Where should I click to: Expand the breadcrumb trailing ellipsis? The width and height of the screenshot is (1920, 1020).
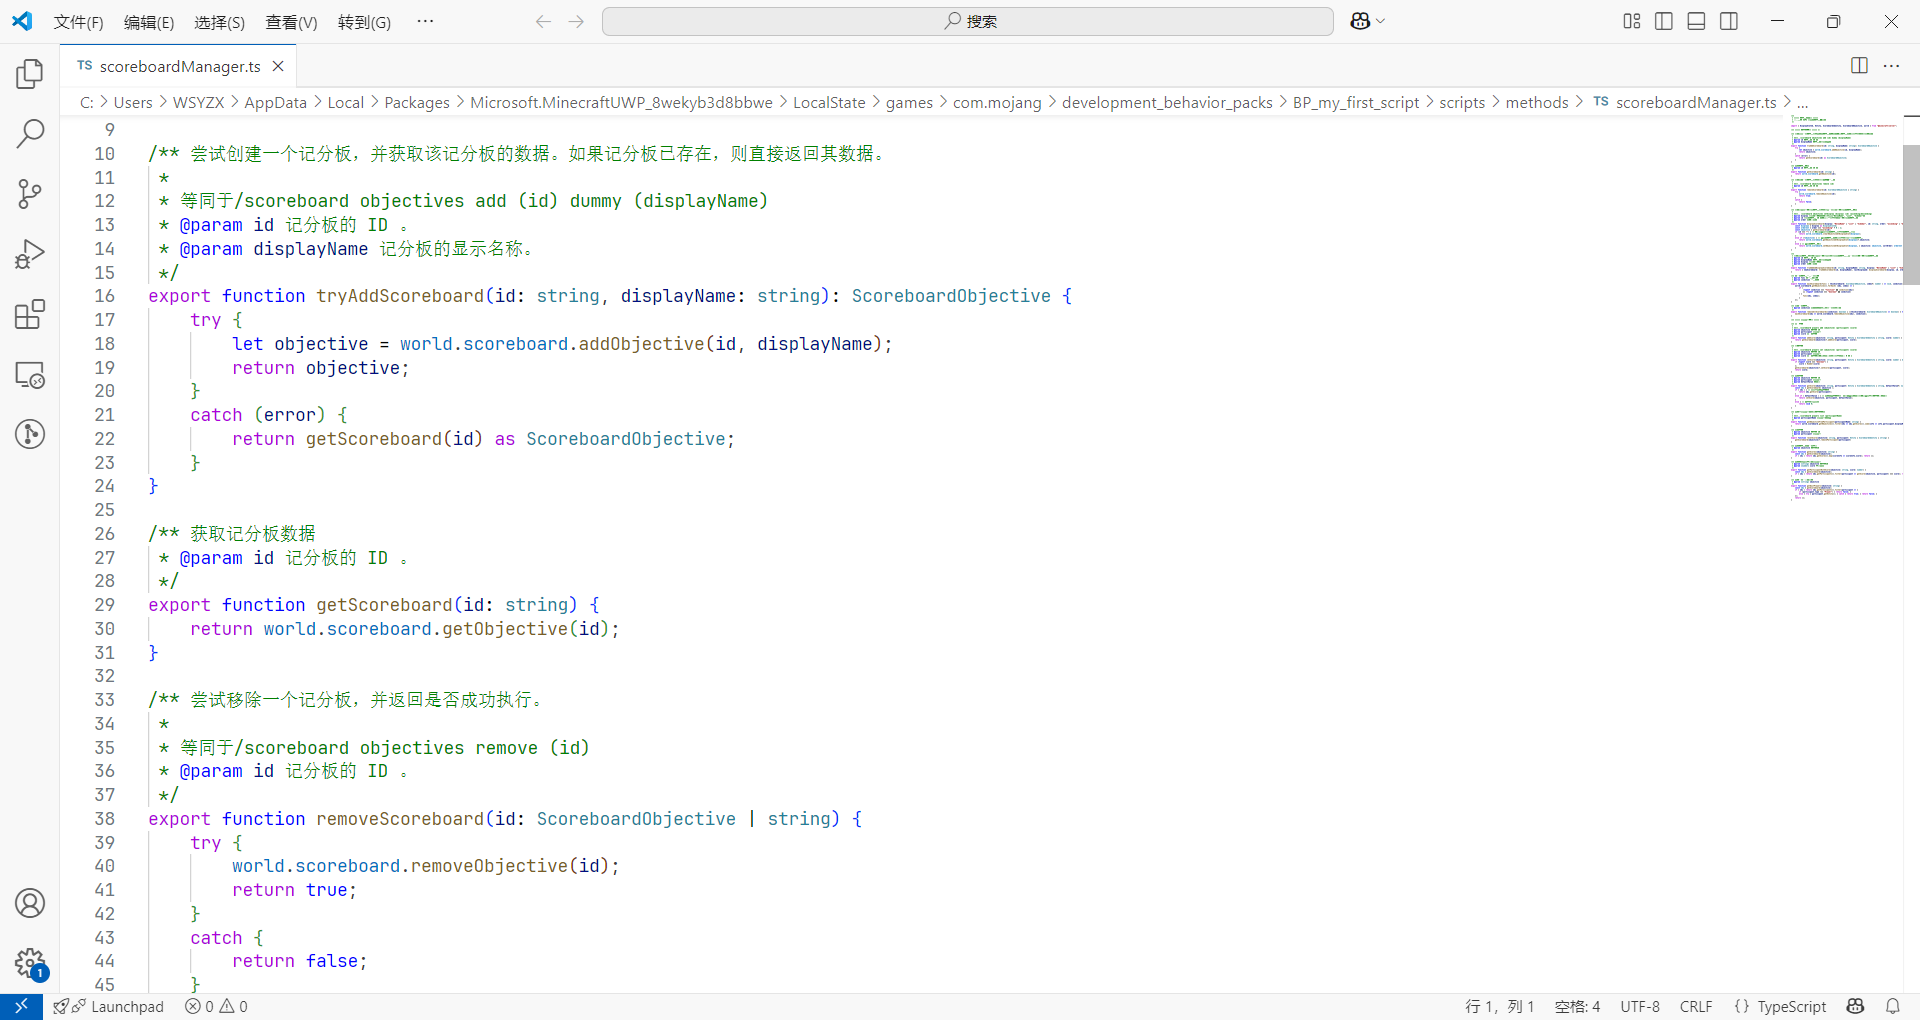tap(1802, 103)
